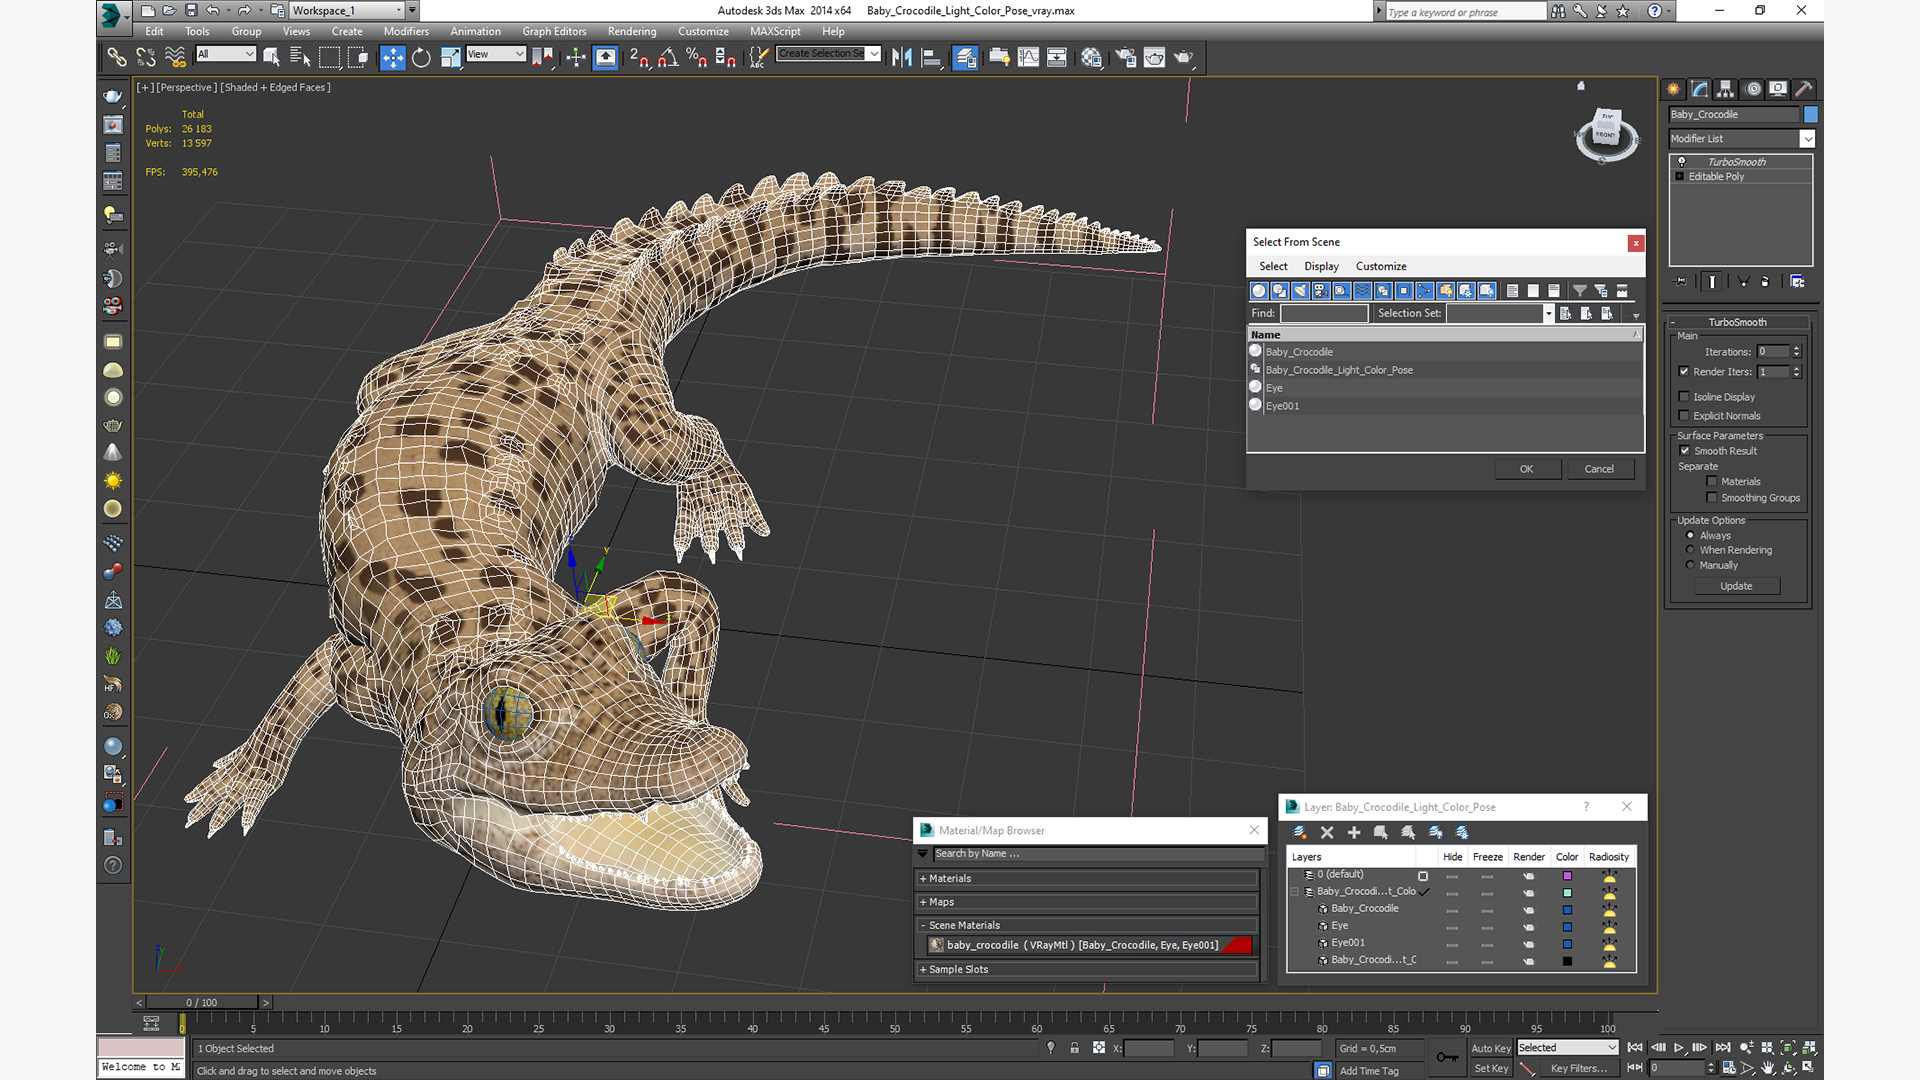Screen dimensions: 1920x1080
Task: Toggle Display Geometry filter in Select From Scene
Action: pyautogui.click(x=1259, y=291)
